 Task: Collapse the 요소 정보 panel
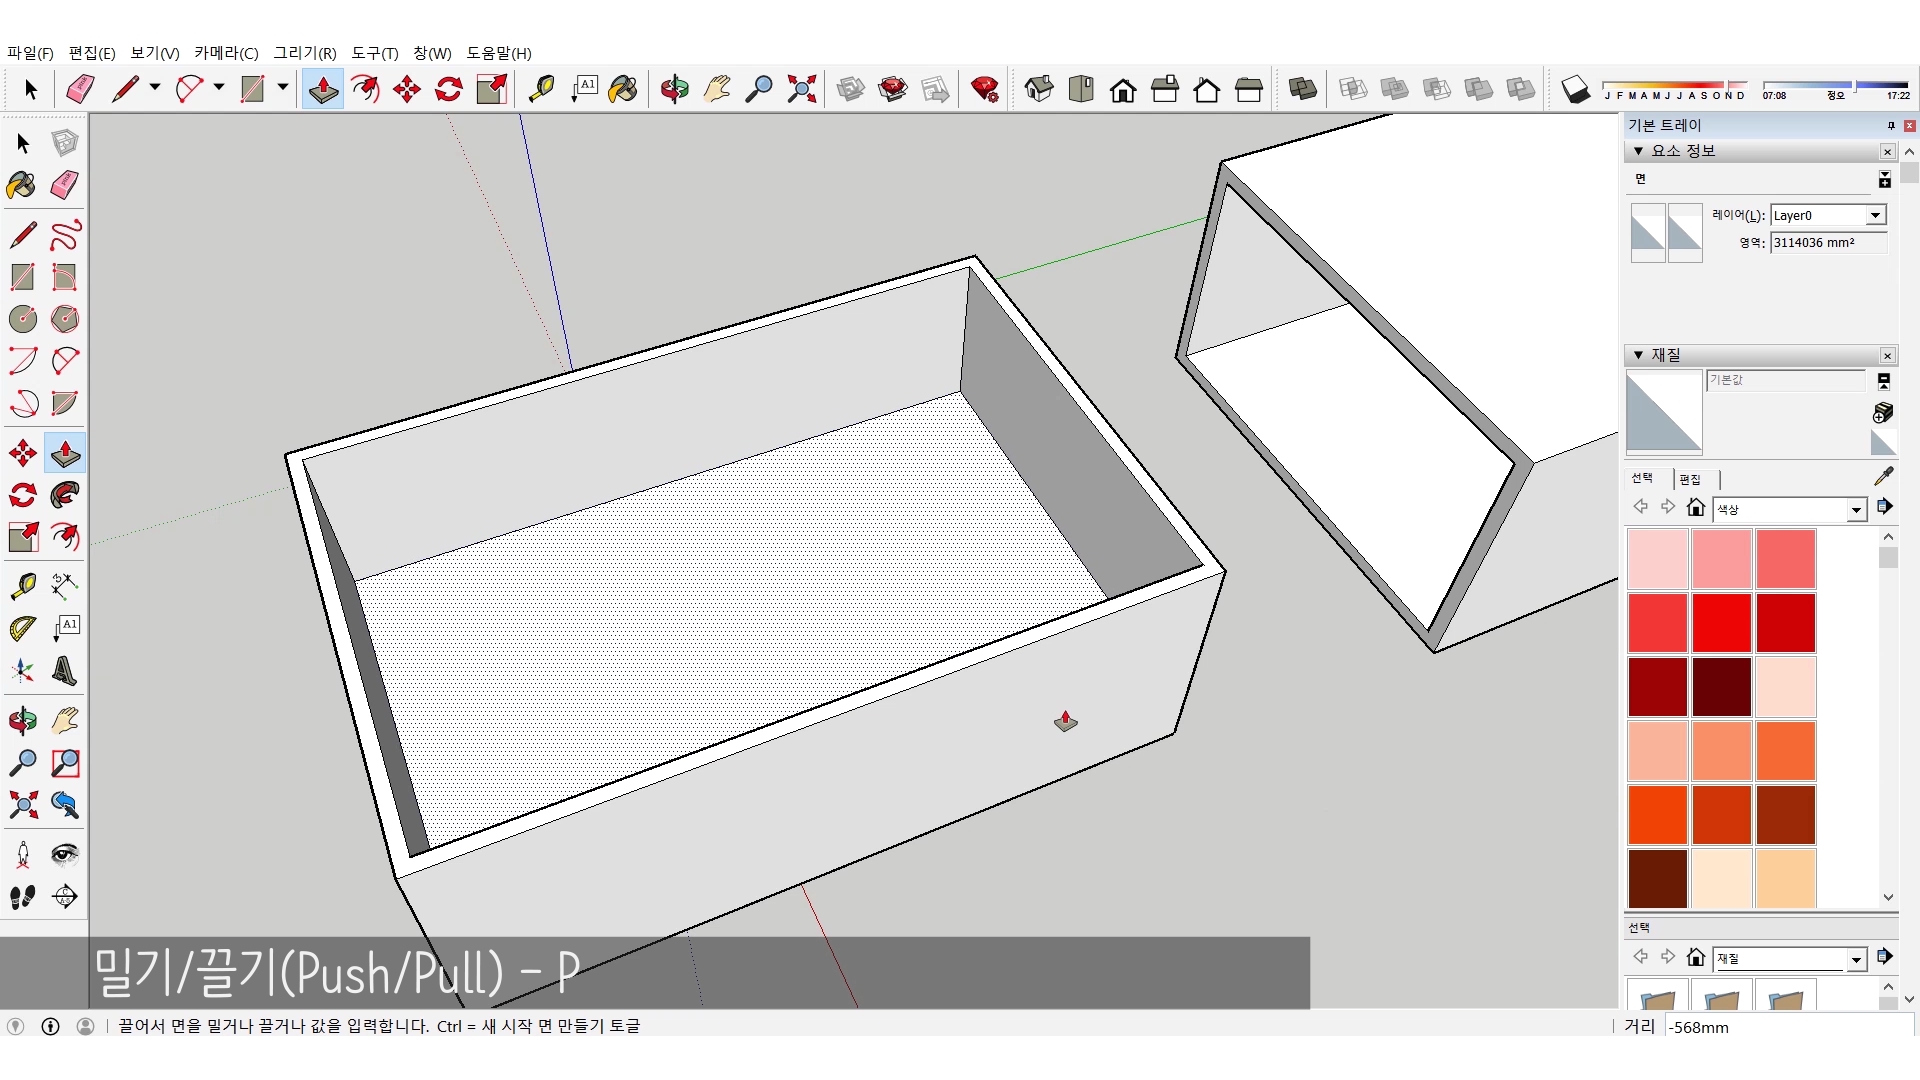pyautogui.click(x=1638, y=151)
